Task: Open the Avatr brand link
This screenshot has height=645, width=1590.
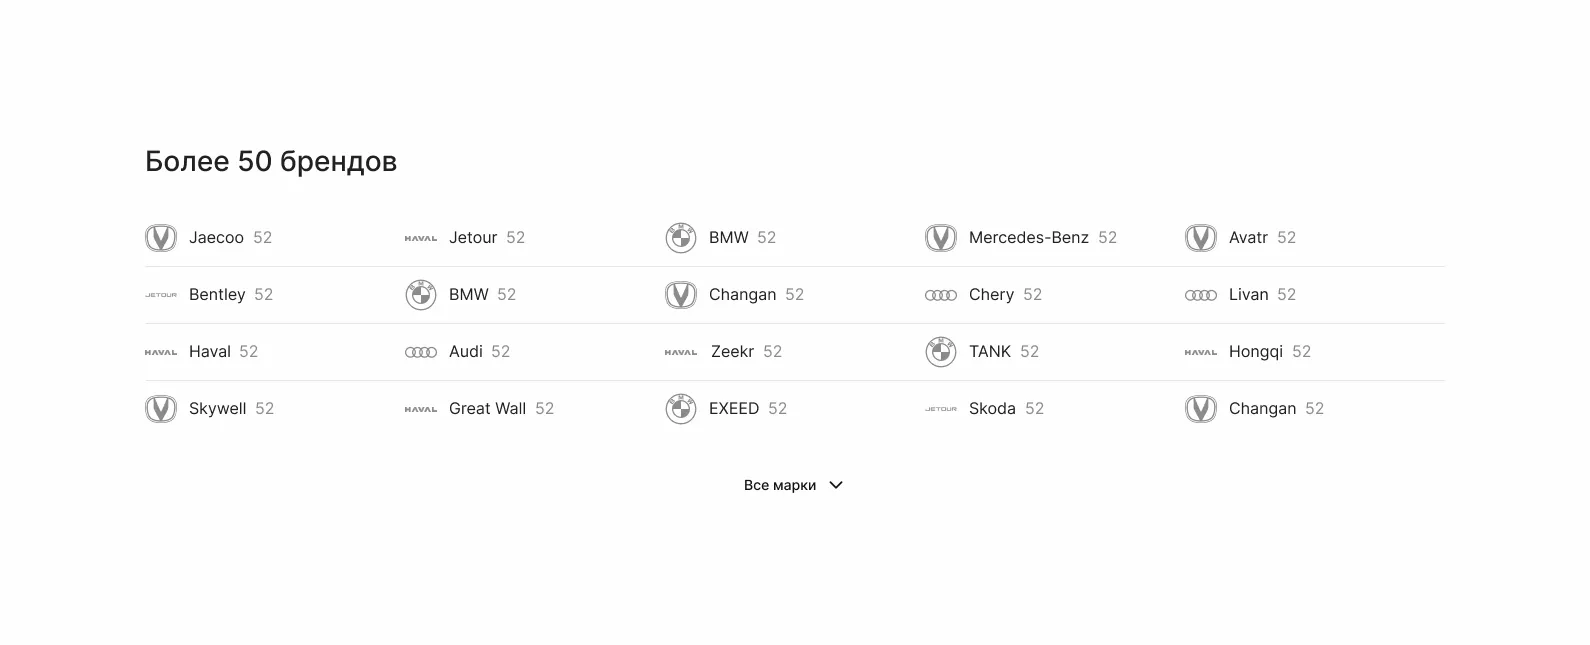Action: (x=1248, y=238)
